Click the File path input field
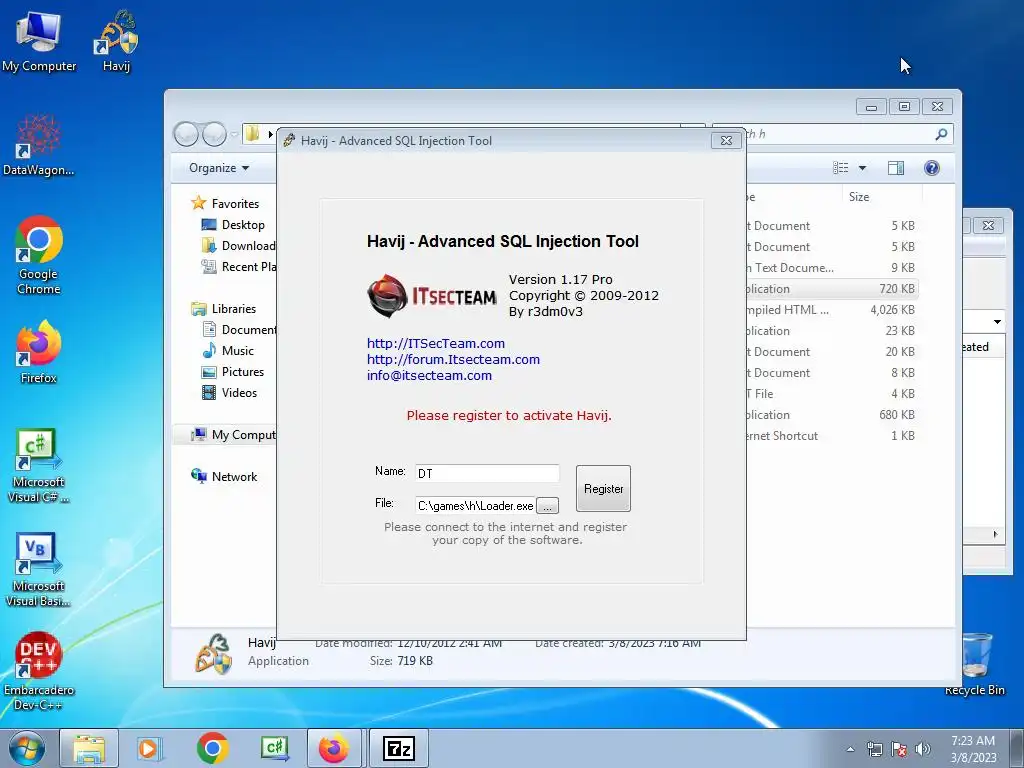Image resolution: width=1024 pixels, height=768 pixels. click(475, 505)
